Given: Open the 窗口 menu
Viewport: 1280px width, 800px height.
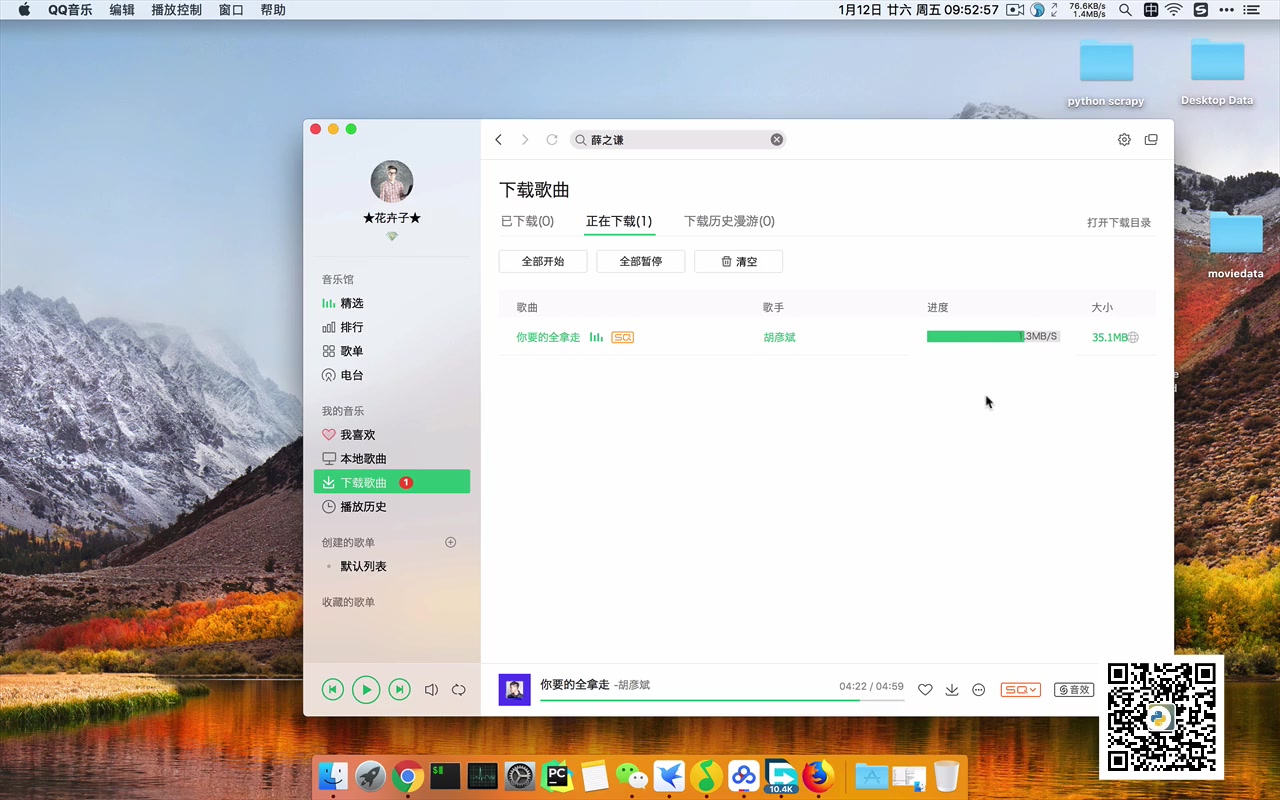Looking at the screenshot, I should 232,10.
